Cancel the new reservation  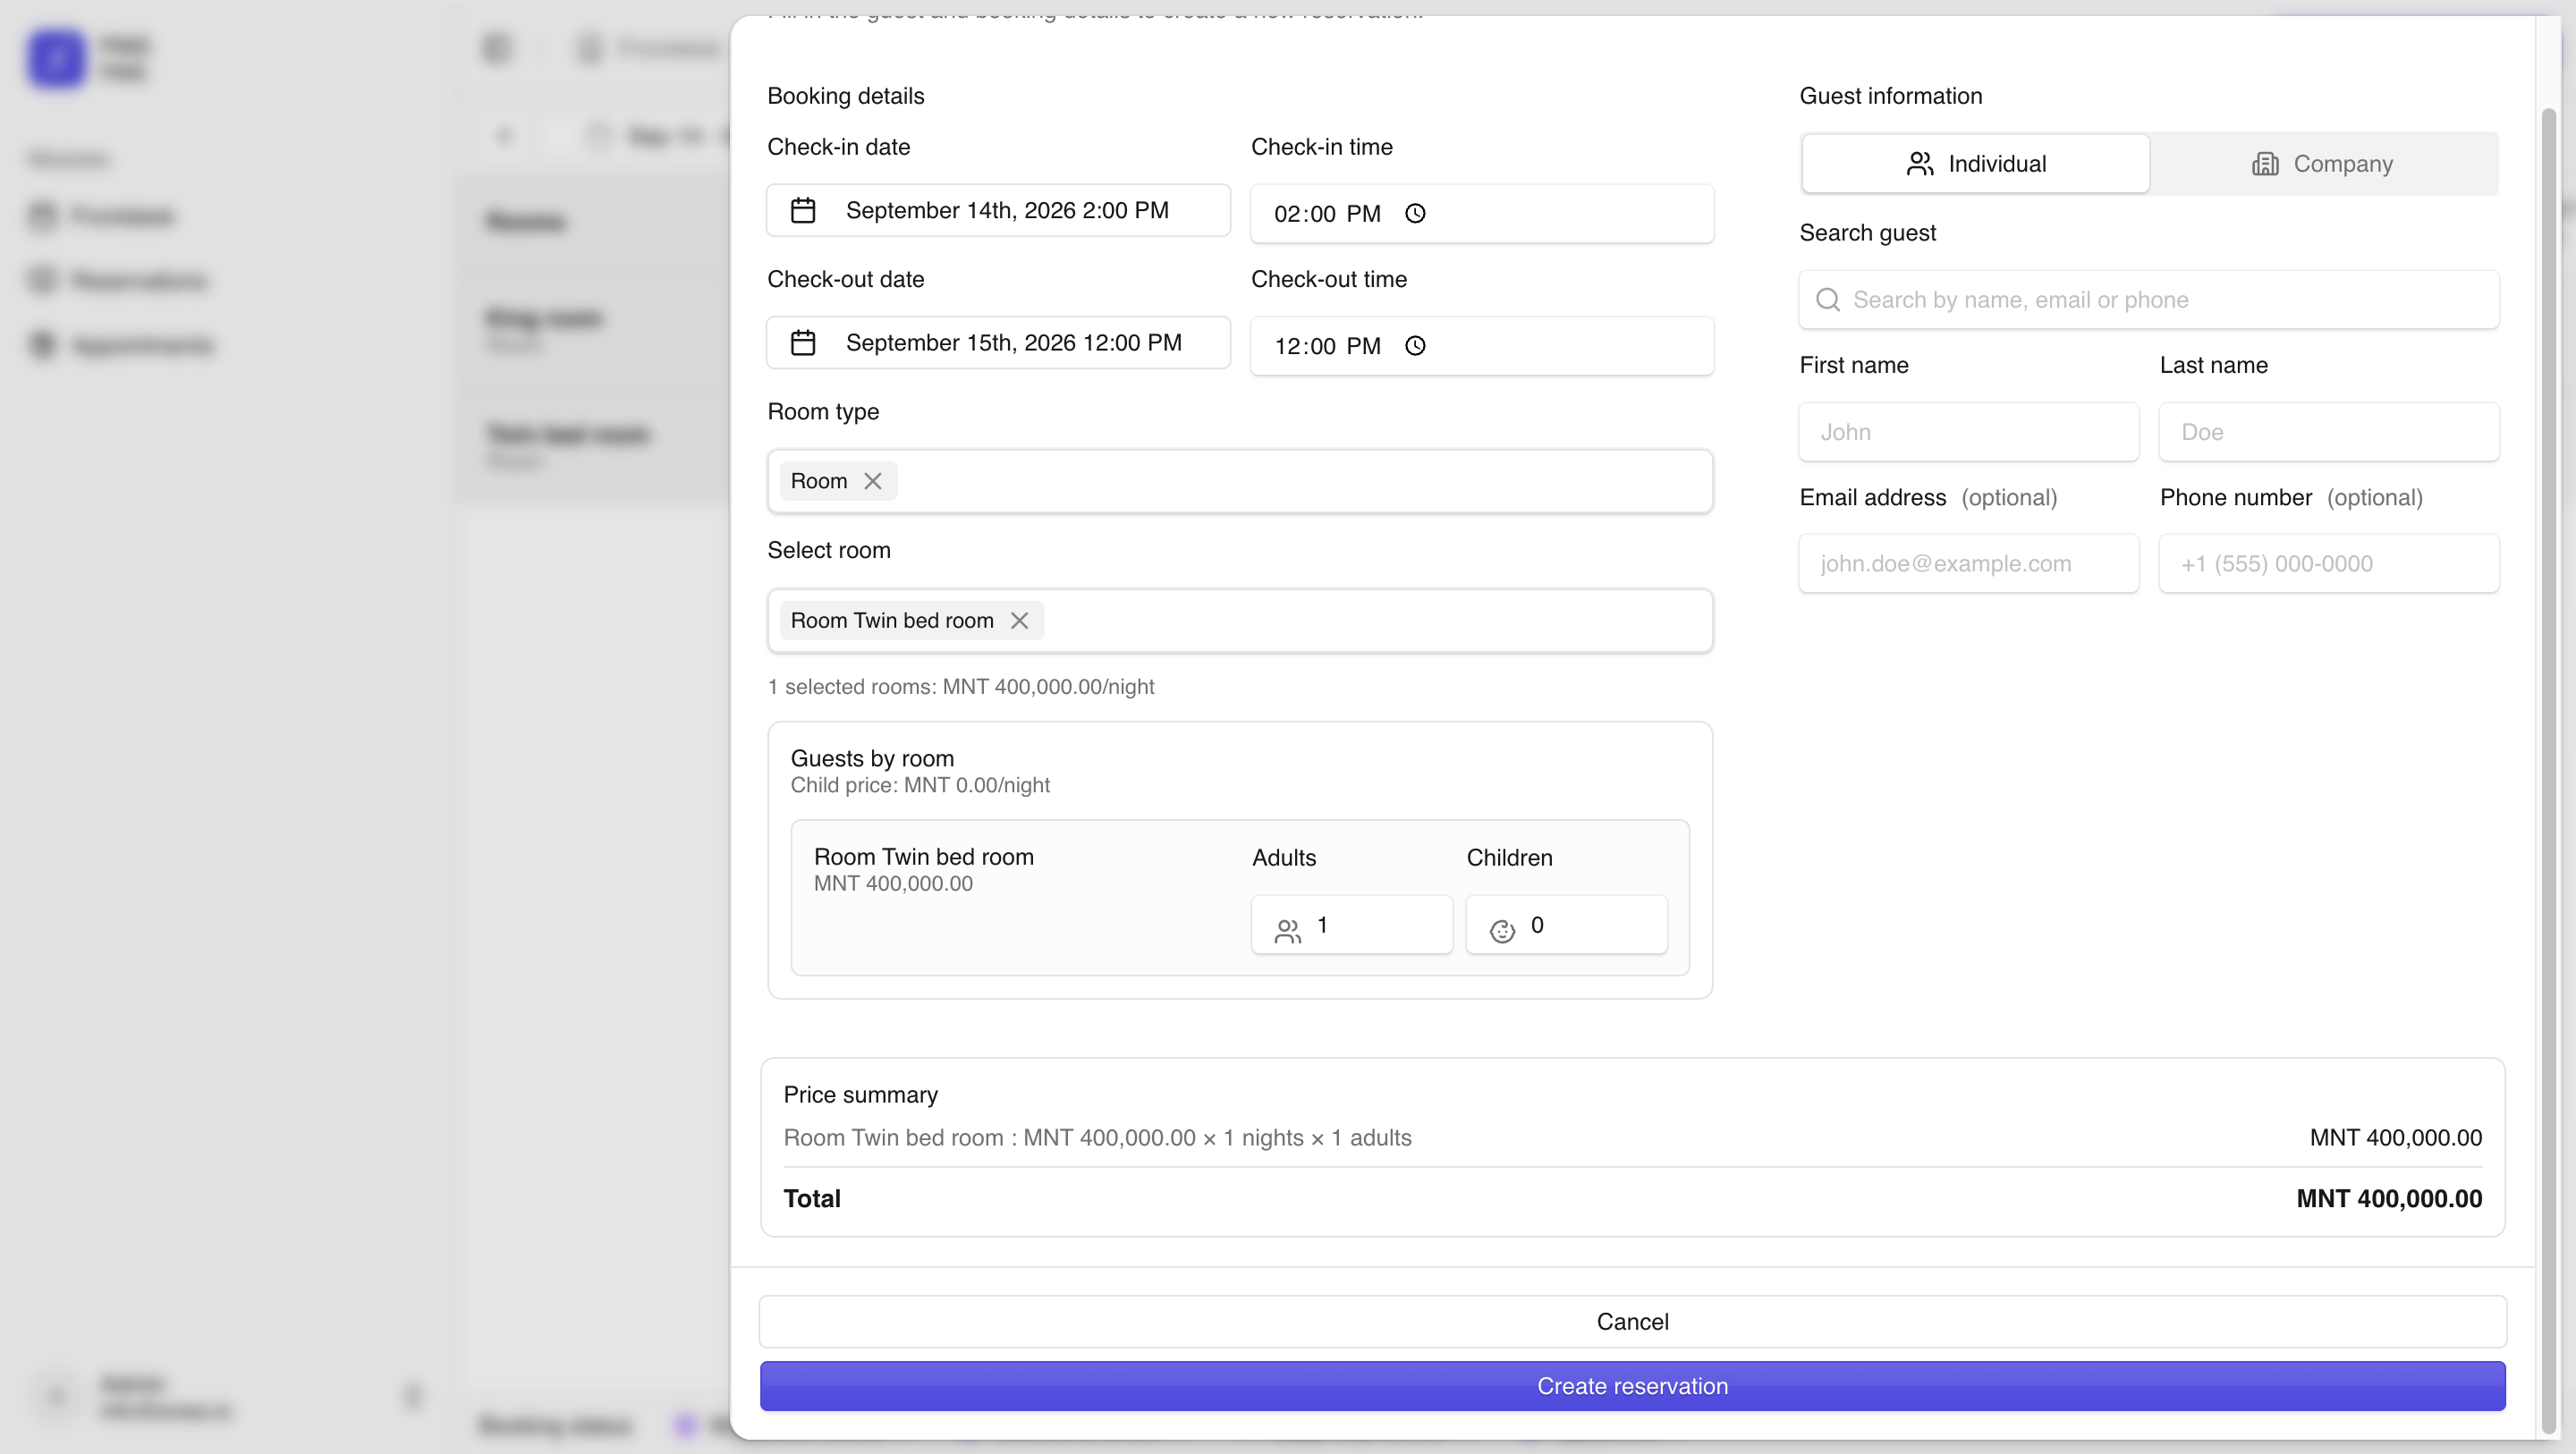coord(1632,1321)
